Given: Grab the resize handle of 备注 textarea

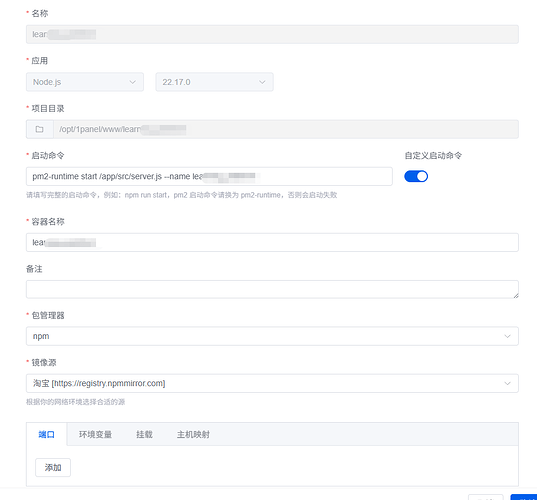Looking at the screenshot, I should 516,296.
